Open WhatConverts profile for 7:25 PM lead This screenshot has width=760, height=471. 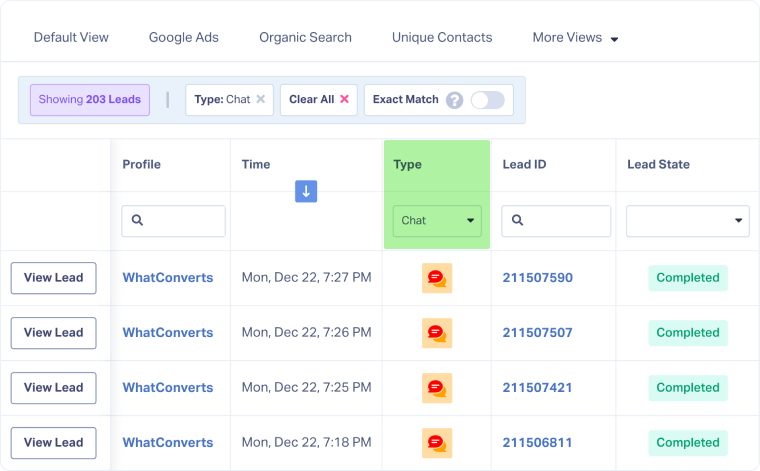(168, 388)
